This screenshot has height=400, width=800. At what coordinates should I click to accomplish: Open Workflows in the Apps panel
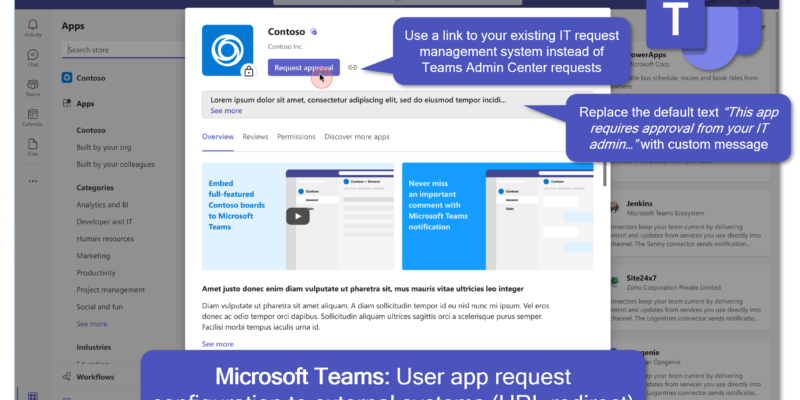tap(95, 377)
